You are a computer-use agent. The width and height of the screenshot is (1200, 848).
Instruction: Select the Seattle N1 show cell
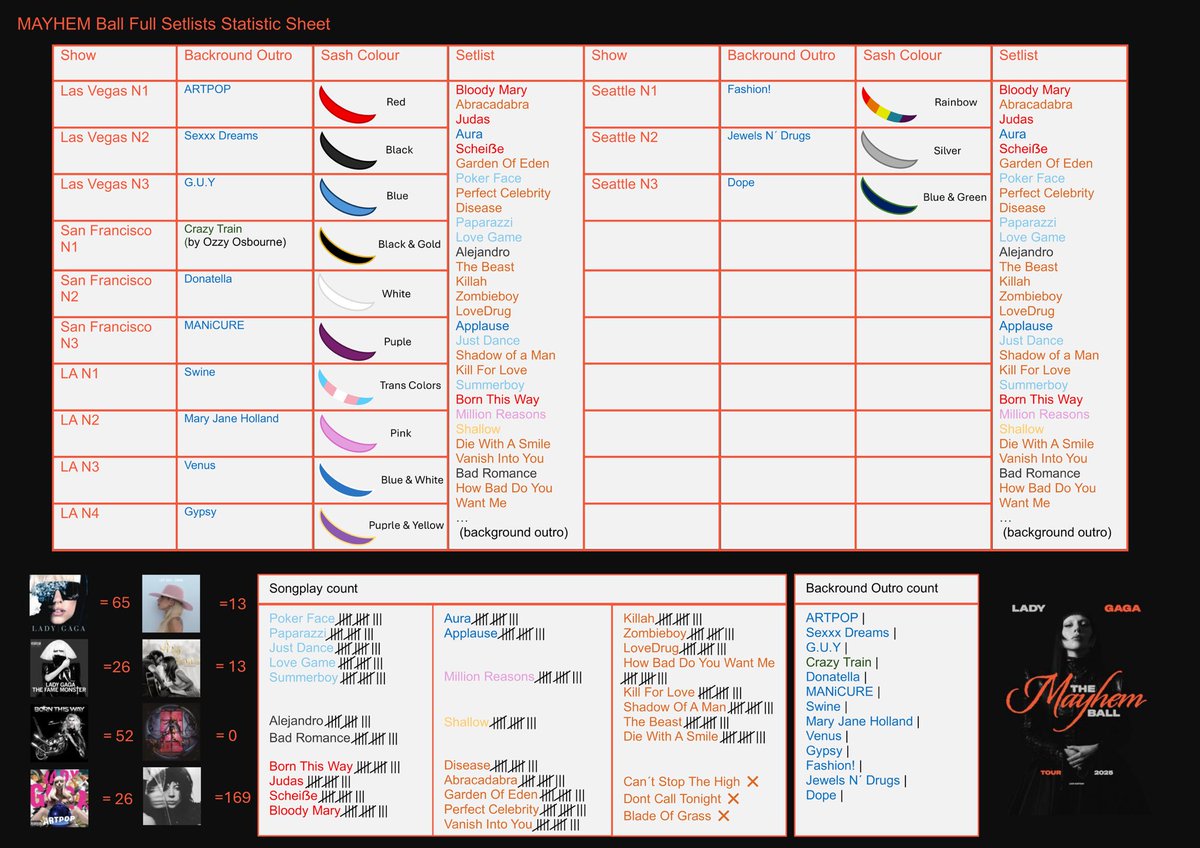pos(652,104)
